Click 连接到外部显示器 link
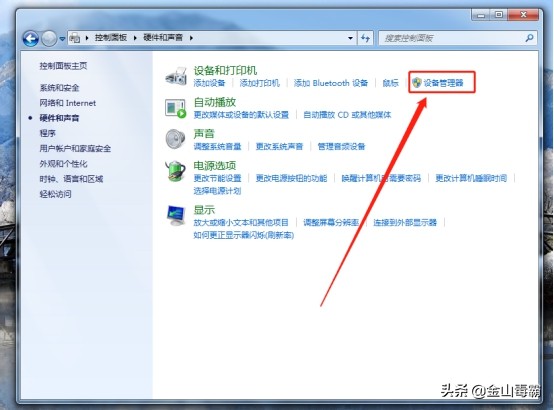Viewport: 554px width, 410px height. click(405, 222)
